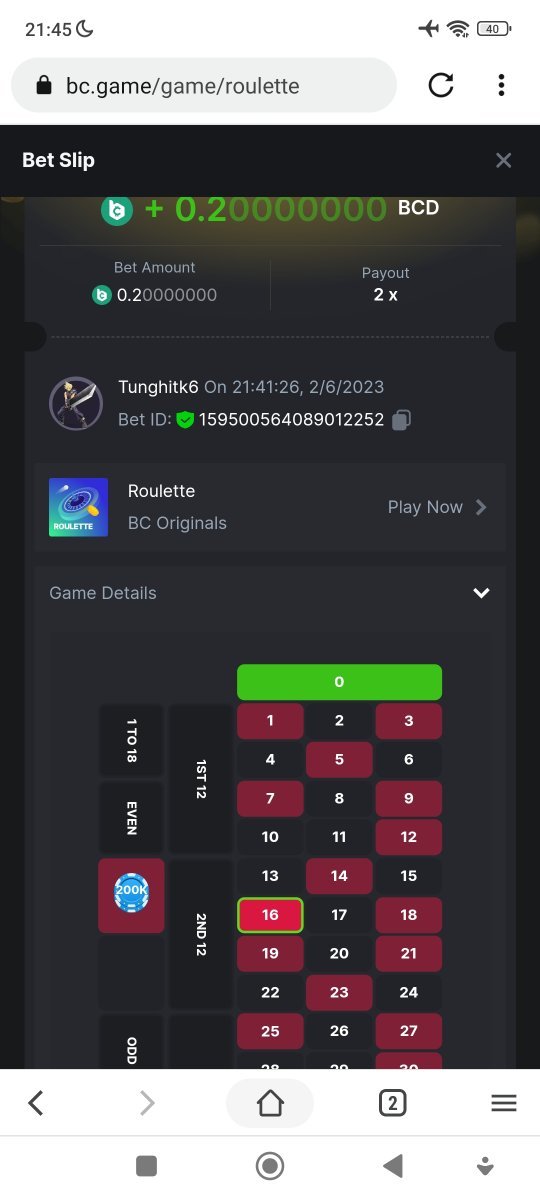This screenshot has height=1200, width=540.
Task: Click the green 0 number cell
Action: point(339,682)
